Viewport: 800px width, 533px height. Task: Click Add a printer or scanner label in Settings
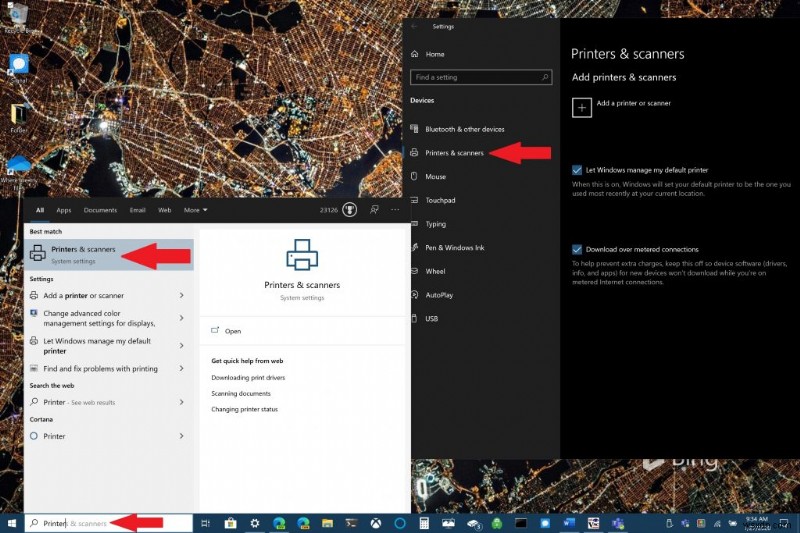pyautogui.click(x=634, y=103)
